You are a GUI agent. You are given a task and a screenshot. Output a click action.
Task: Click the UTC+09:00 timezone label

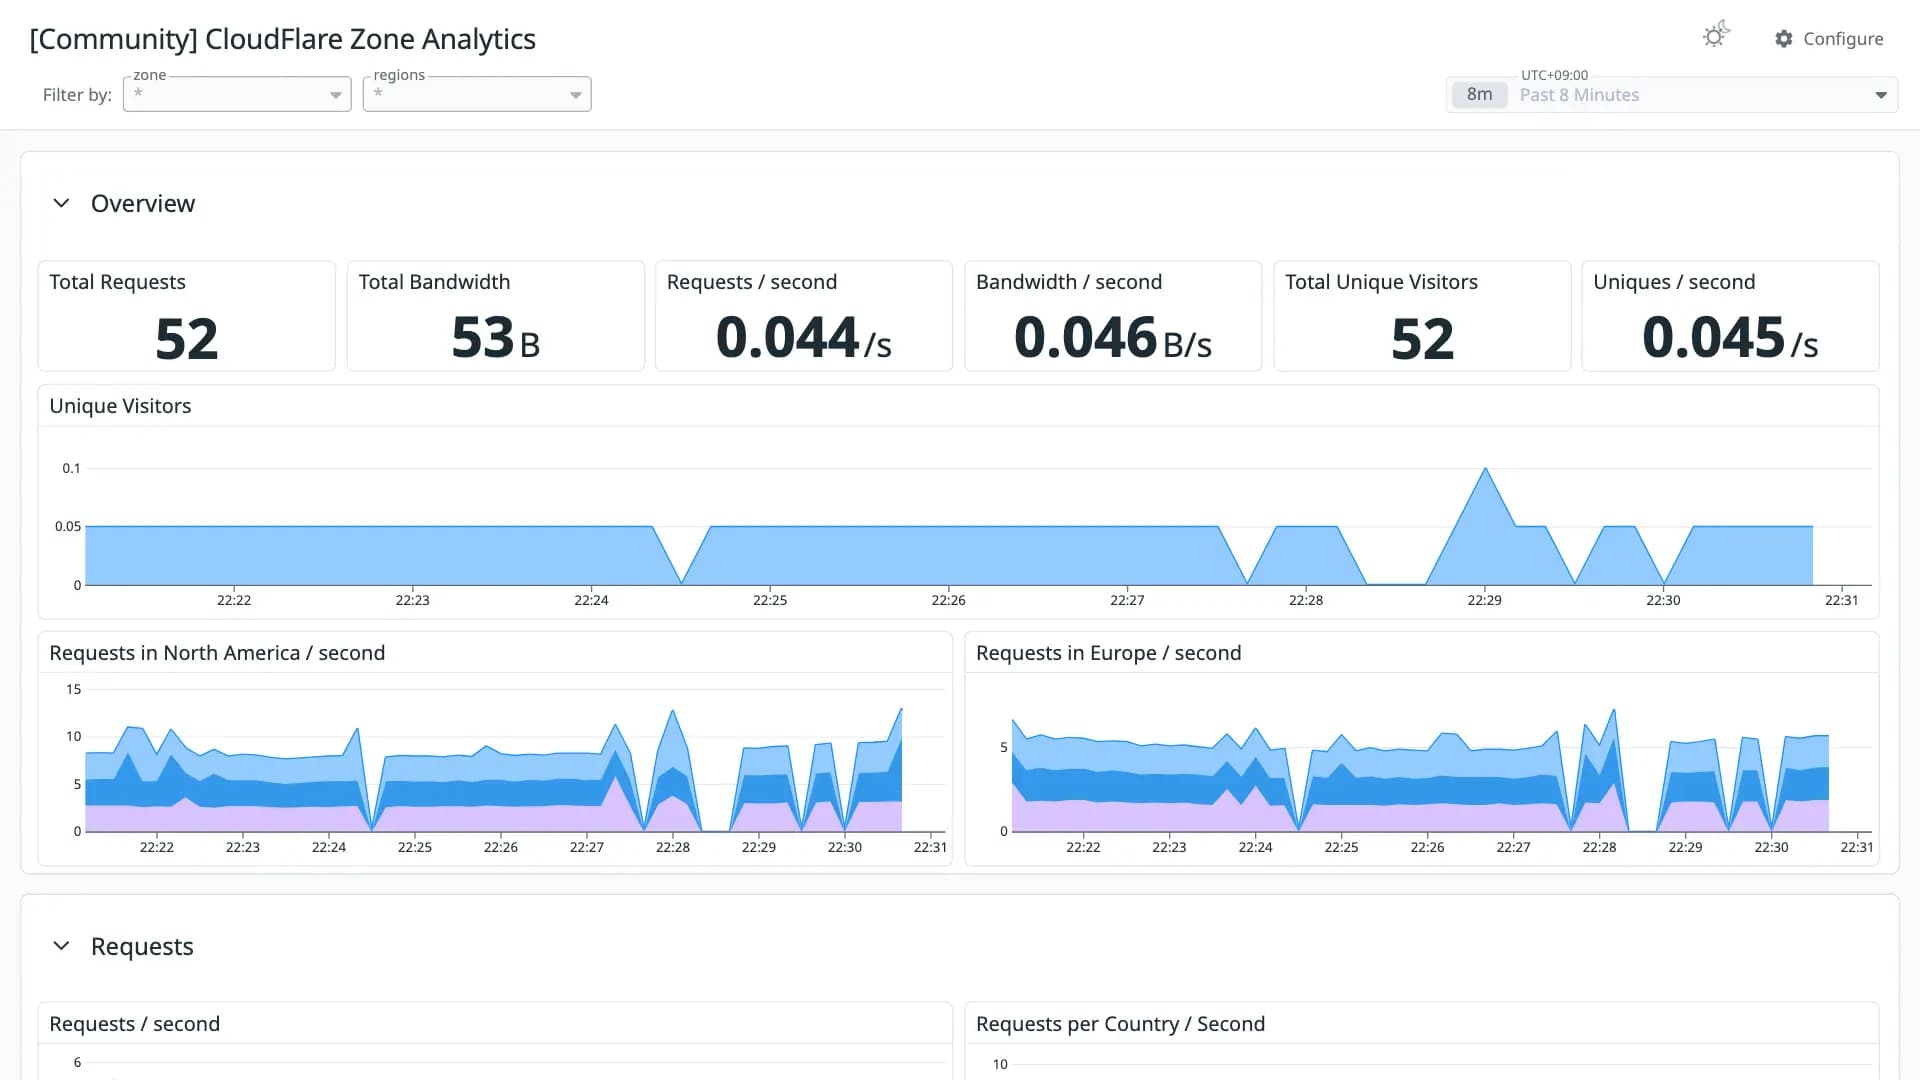point(1554,75)
